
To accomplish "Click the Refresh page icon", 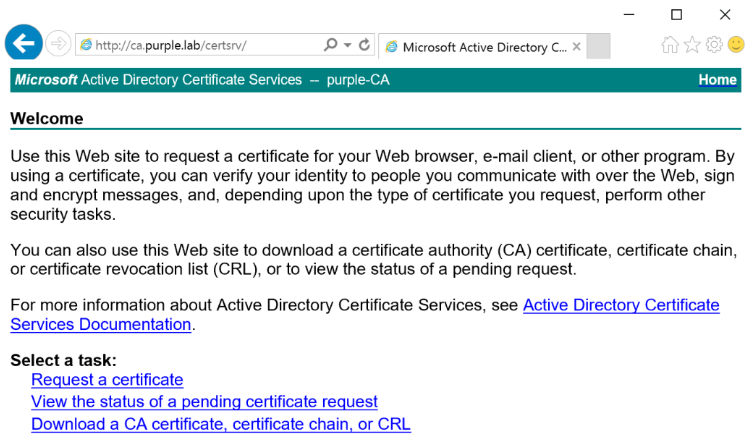I will pos(364,45).
